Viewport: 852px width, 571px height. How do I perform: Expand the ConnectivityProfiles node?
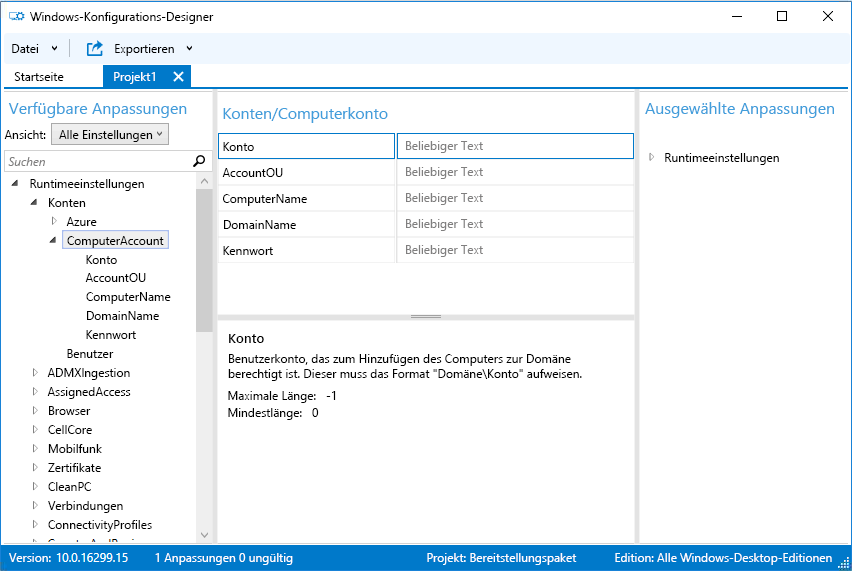point(35,524)
